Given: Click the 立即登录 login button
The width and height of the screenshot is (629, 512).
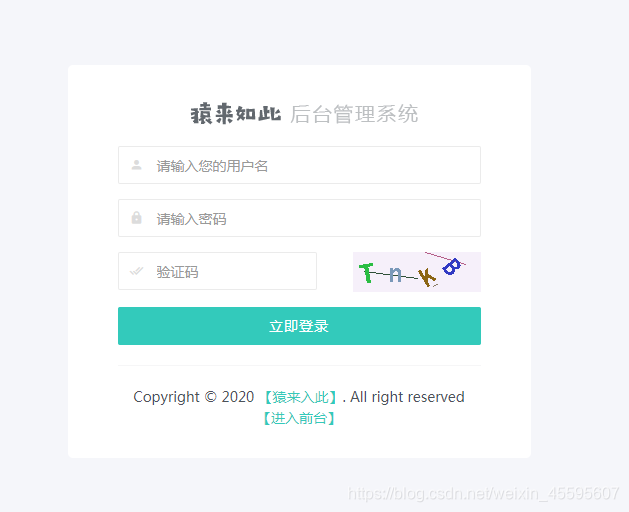Looking at the screenshot, I should click(299, 326).
